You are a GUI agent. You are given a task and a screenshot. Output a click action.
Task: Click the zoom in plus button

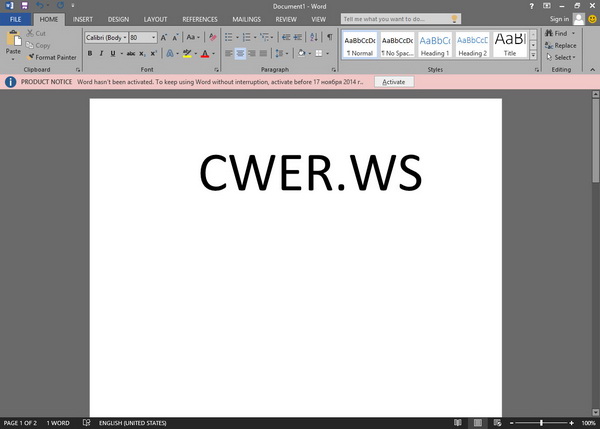[571, 423]
